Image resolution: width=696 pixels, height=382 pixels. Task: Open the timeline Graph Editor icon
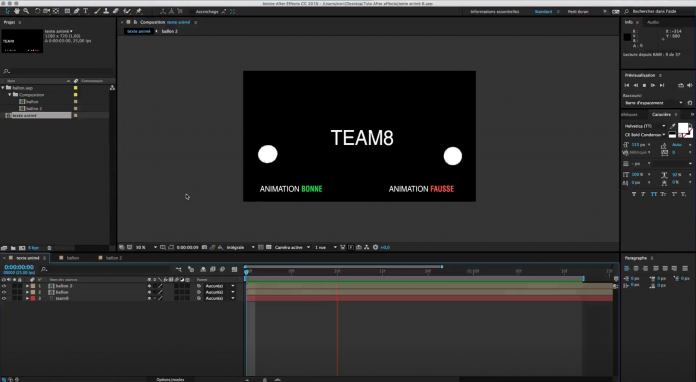(x=234, y=269)
